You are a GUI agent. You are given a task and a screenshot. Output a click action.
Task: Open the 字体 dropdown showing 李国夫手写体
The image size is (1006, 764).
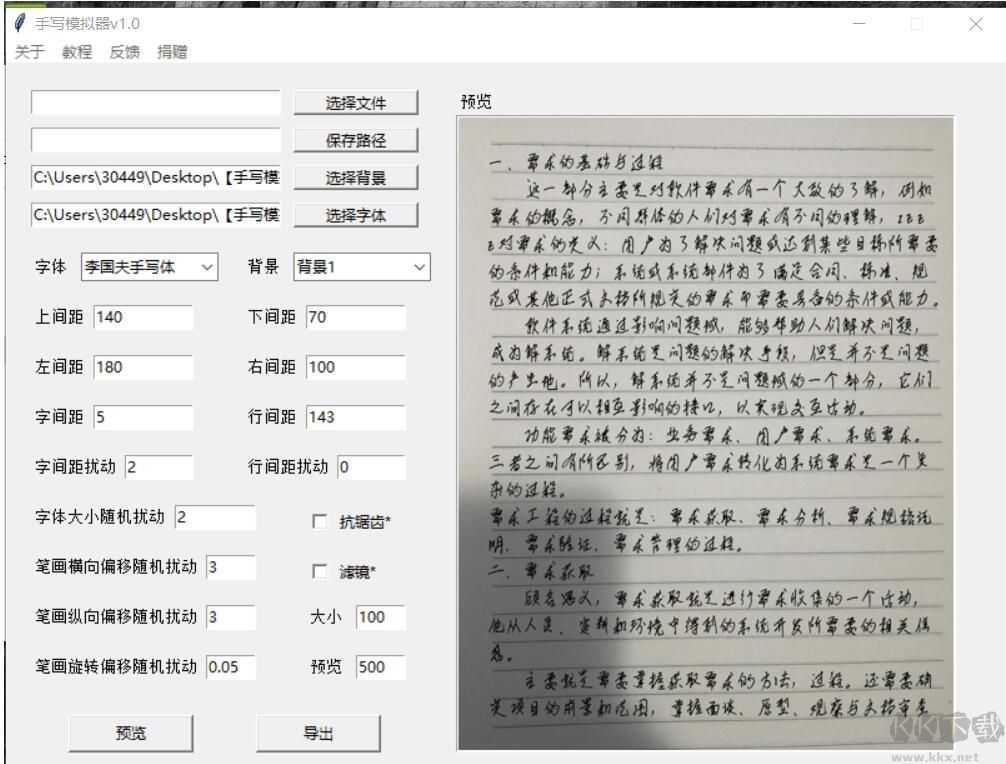[x=147, y=267]
